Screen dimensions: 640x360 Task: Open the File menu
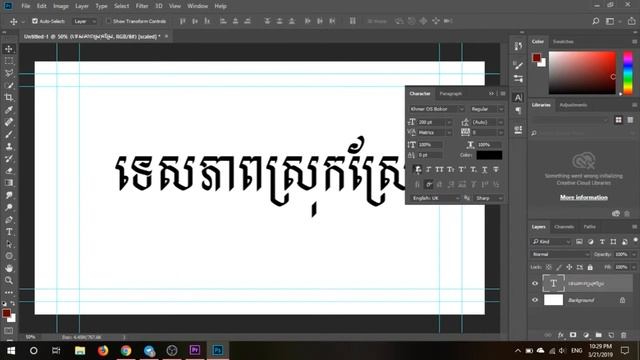26,6
